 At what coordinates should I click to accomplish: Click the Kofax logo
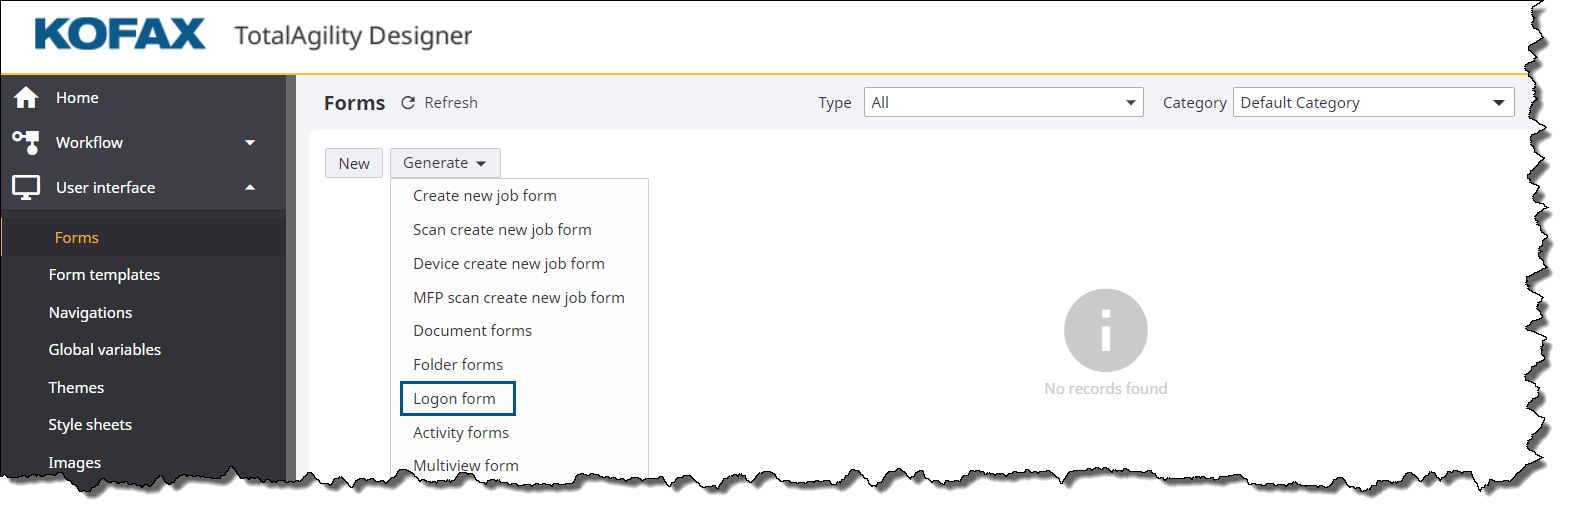point(119,34)
